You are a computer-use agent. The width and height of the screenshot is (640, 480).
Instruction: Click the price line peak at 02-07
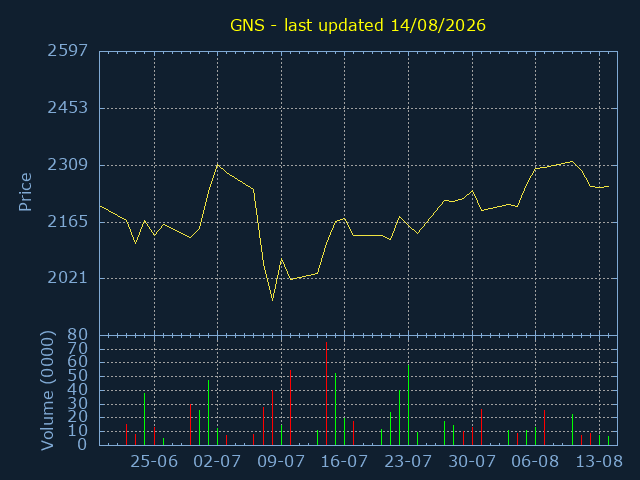click(218, 165)
